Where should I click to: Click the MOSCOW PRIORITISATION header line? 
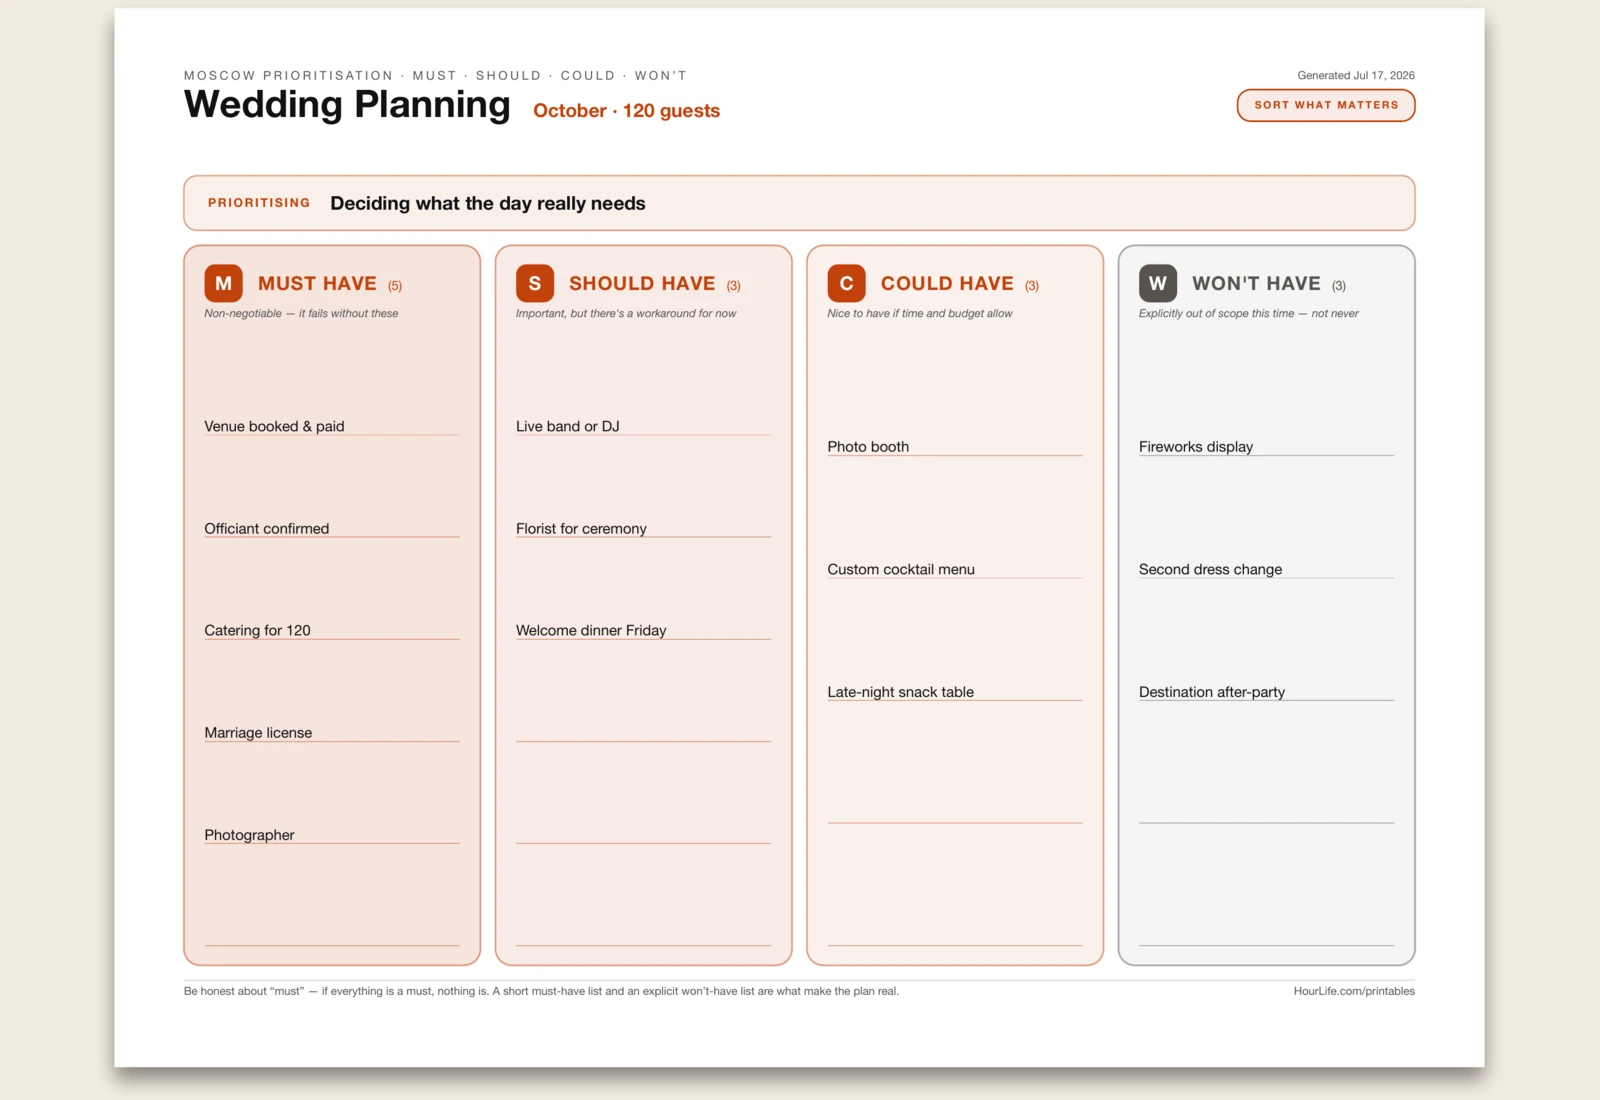point(435,75)
